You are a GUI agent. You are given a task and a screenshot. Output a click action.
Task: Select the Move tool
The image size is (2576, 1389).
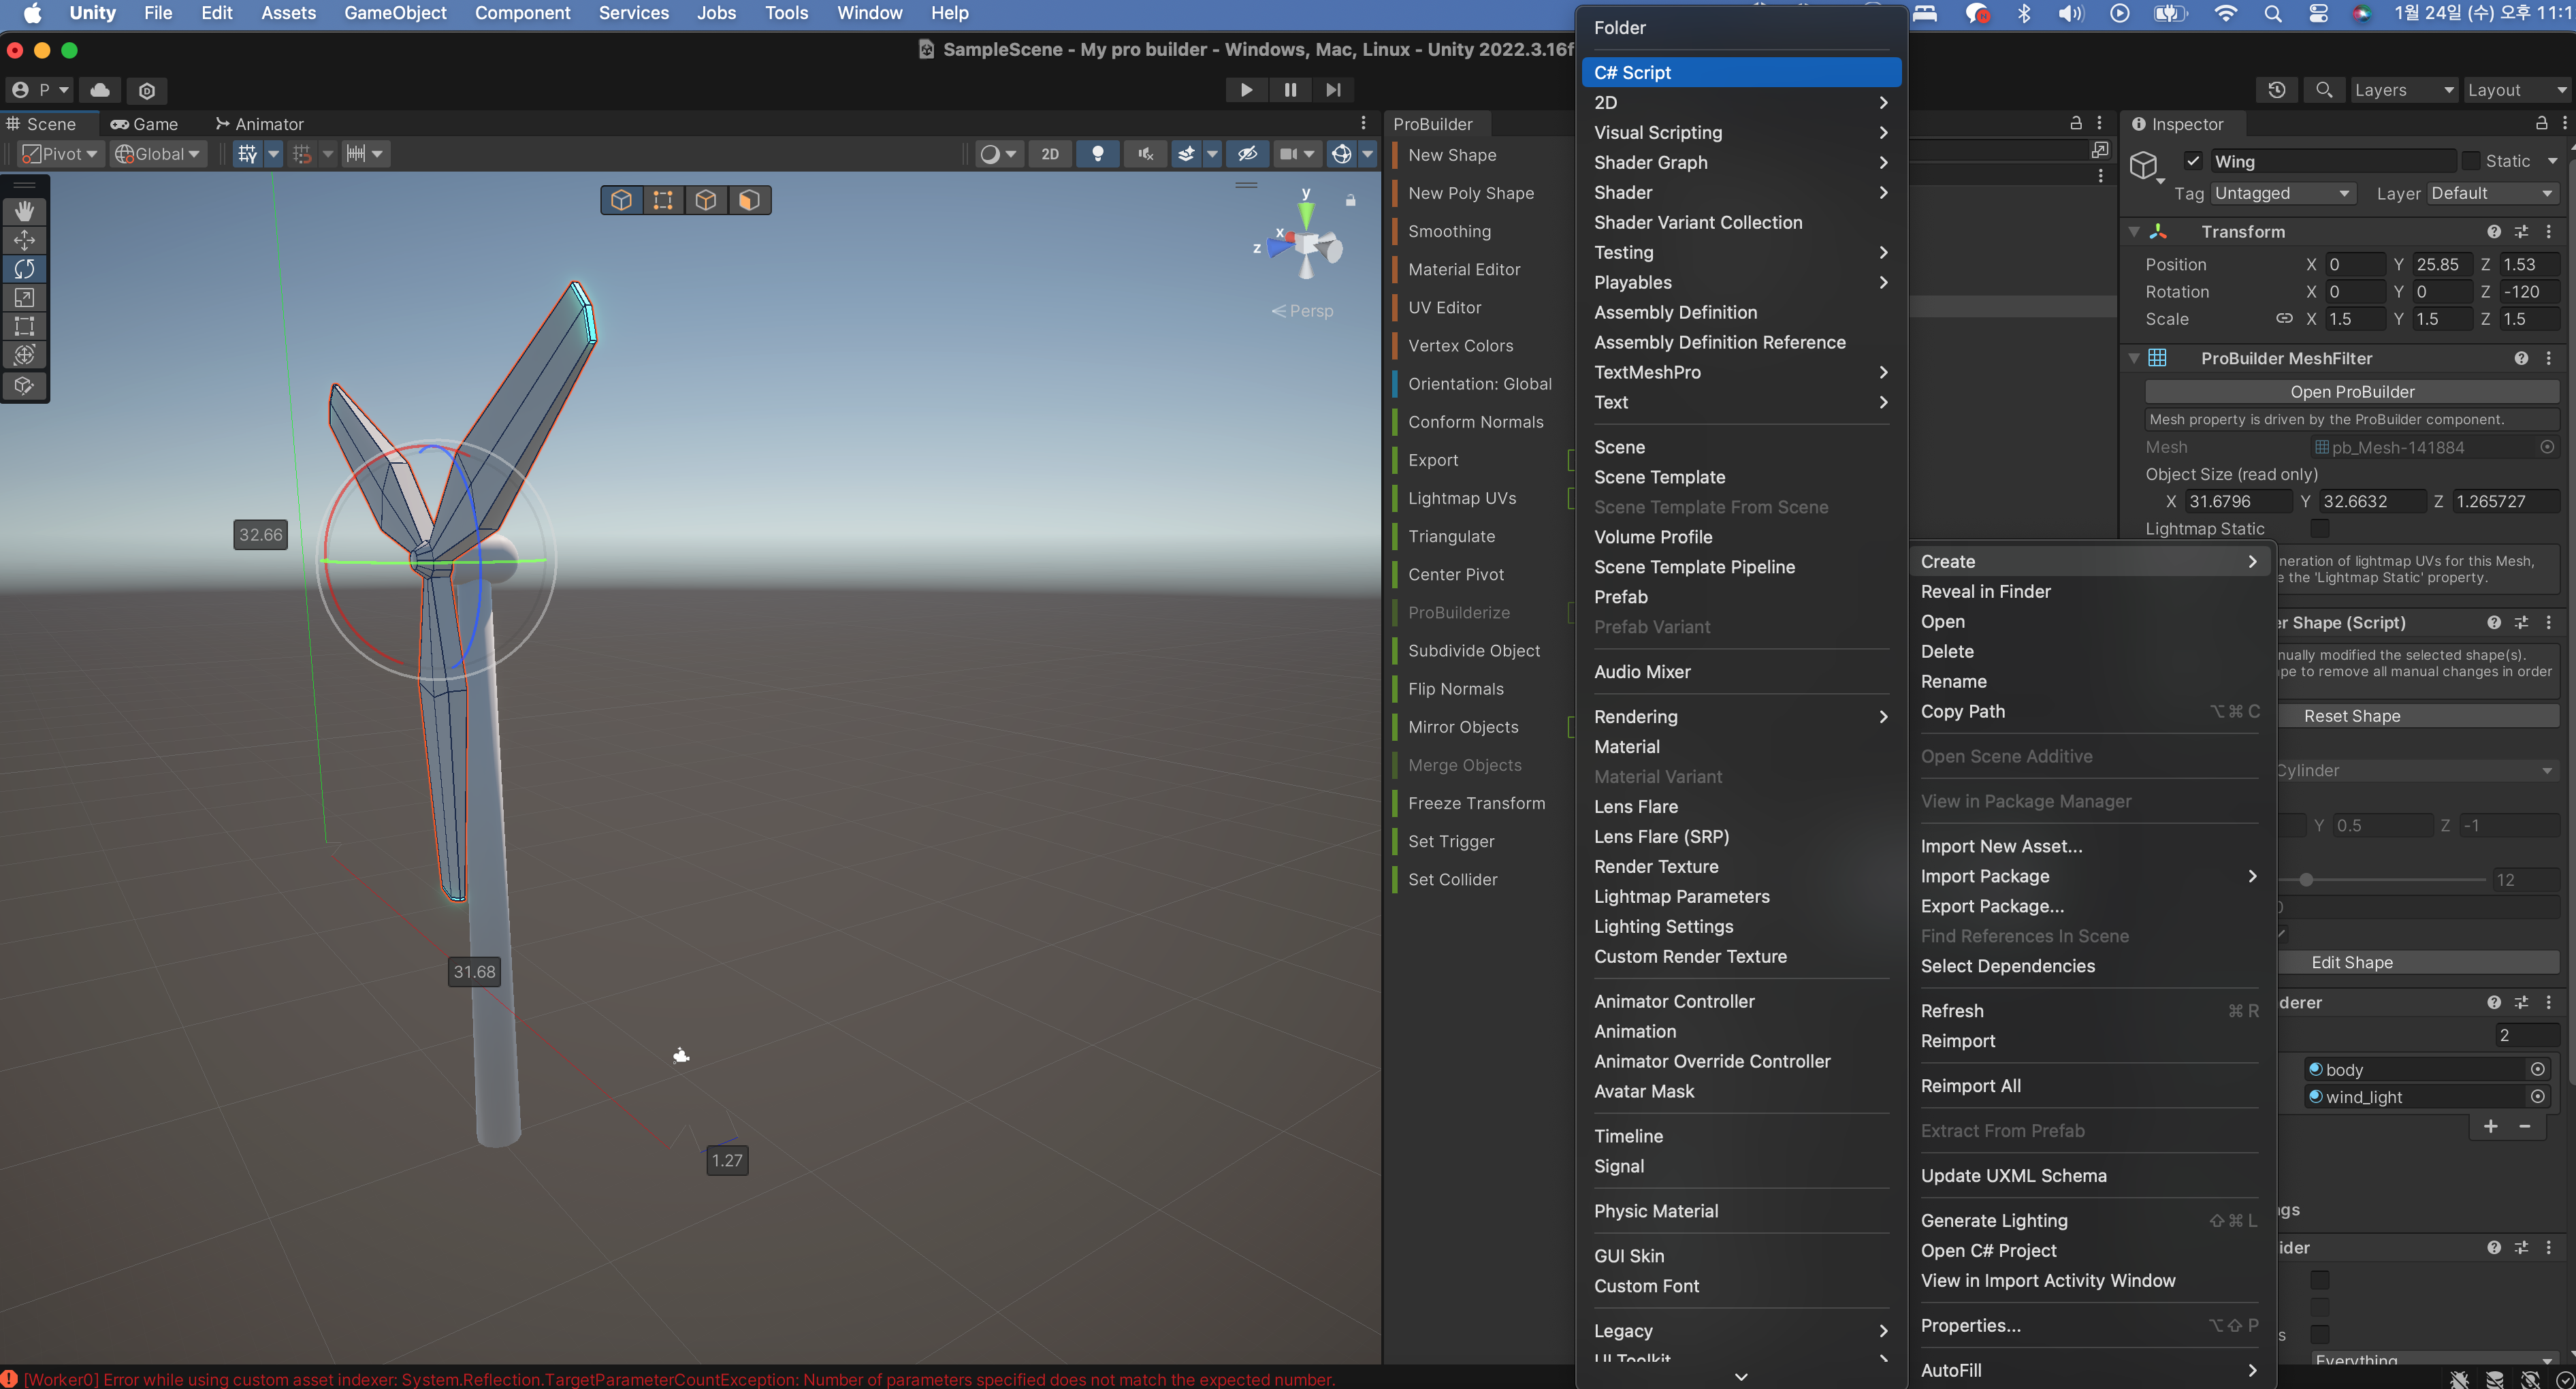pyautogui.click(x=24, y=240)
